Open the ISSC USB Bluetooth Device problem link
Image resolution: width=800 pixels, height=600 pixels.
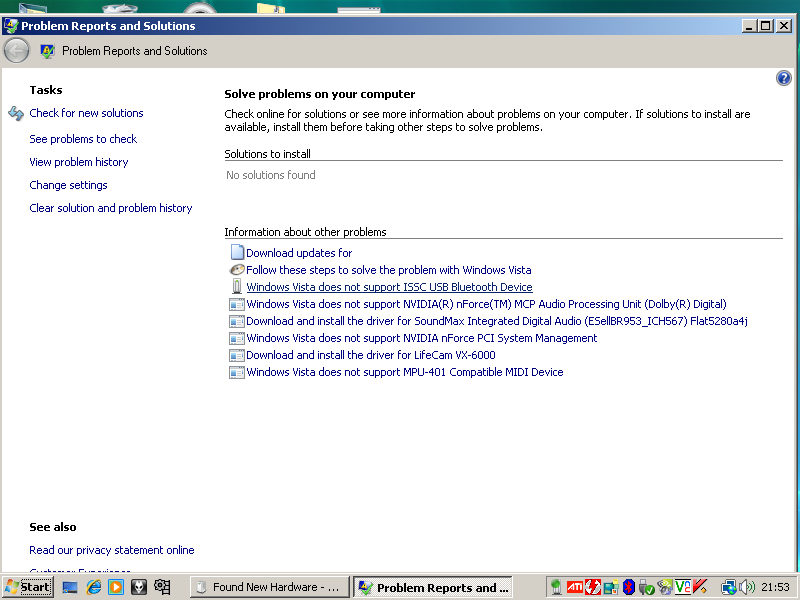(389, 287)
